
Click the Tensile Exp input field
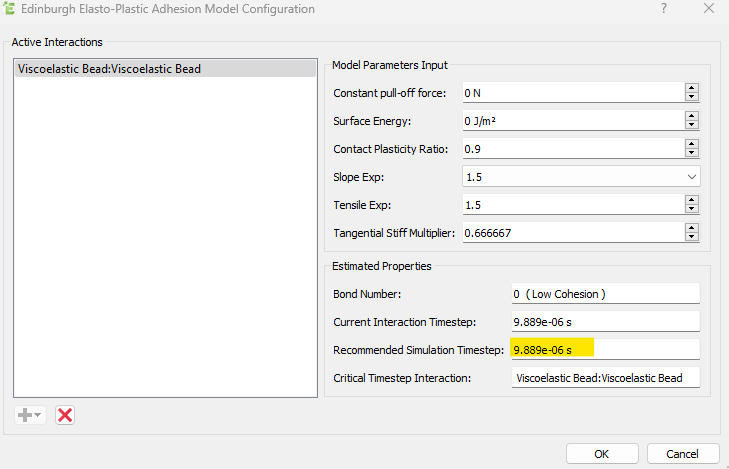pyautogui.click(x=573, y=205)
